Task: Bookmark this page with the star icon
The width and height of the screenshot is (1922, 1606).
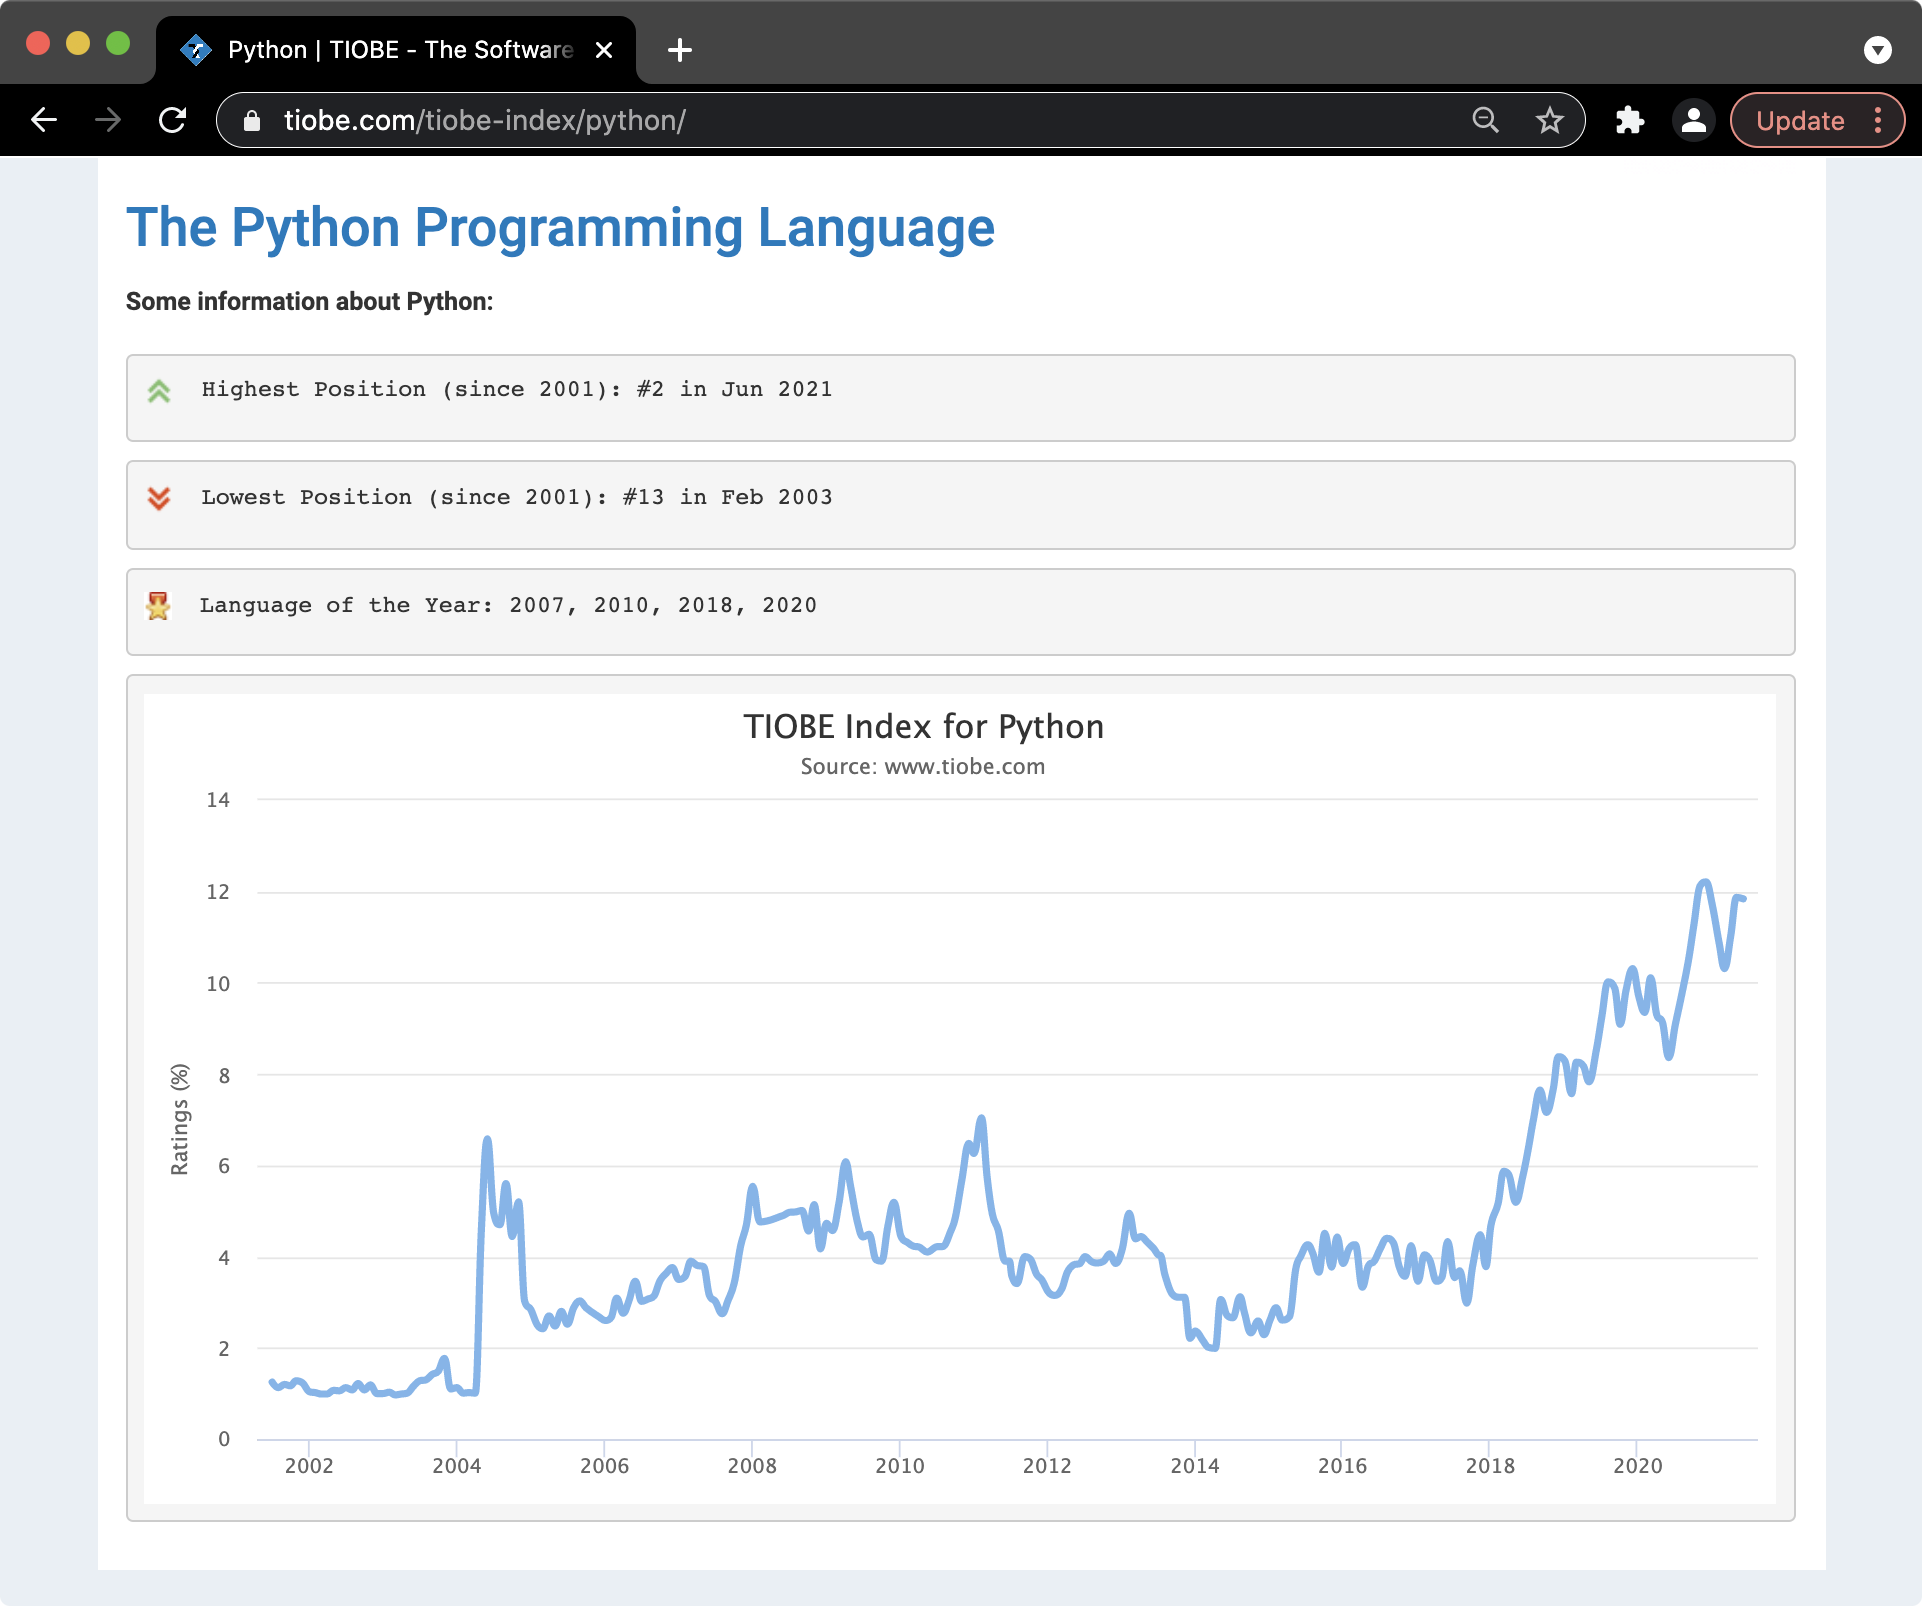Action: click(x=1550, y=120)
